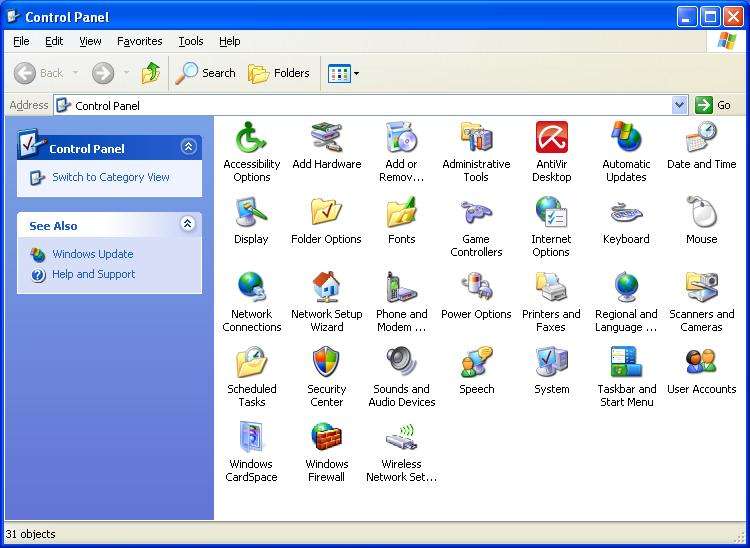Open the Favorites menu
The height and width of the screenshot is (548, 750).
(x=140, y=41)
